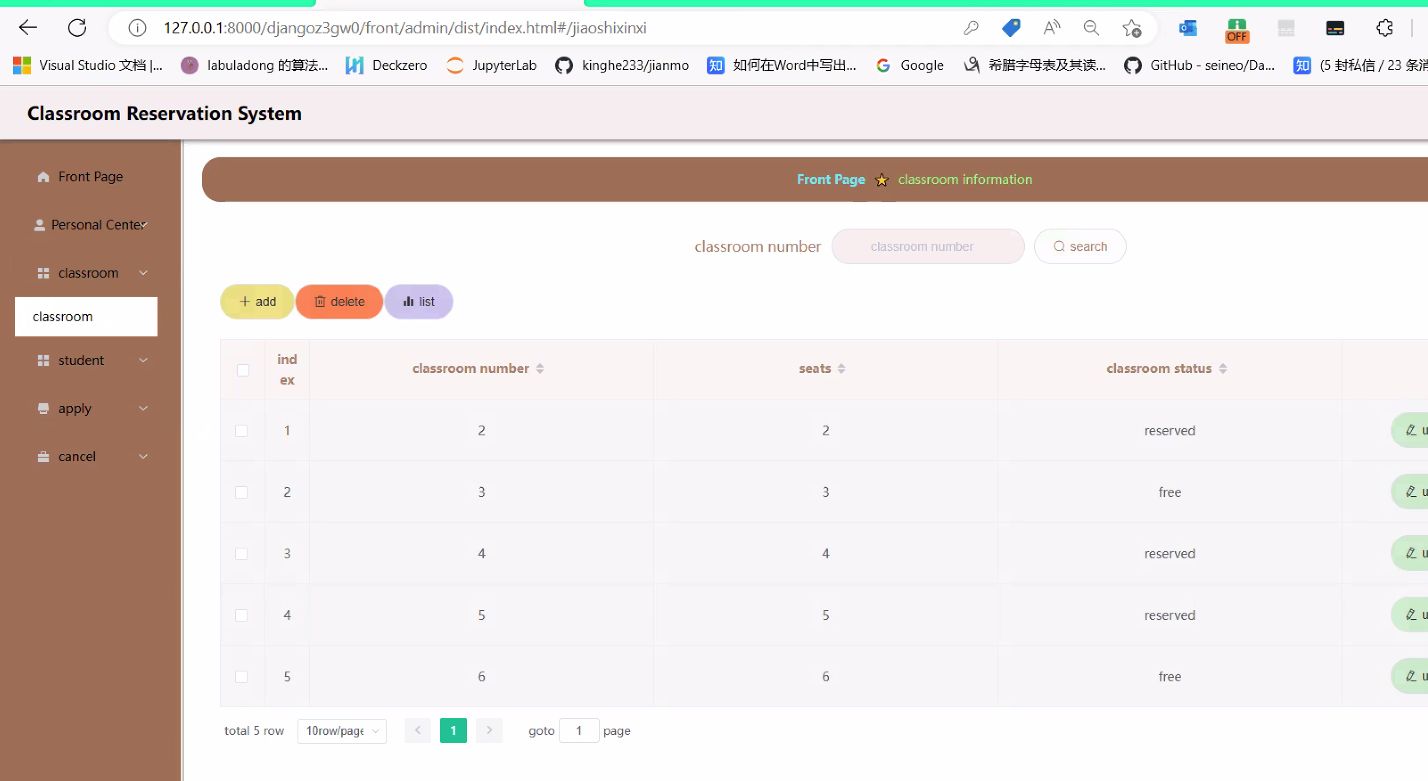This screenshot has width=1428, height=781.
Task: Click the Personal Center person icon
Action: point(40,224)
